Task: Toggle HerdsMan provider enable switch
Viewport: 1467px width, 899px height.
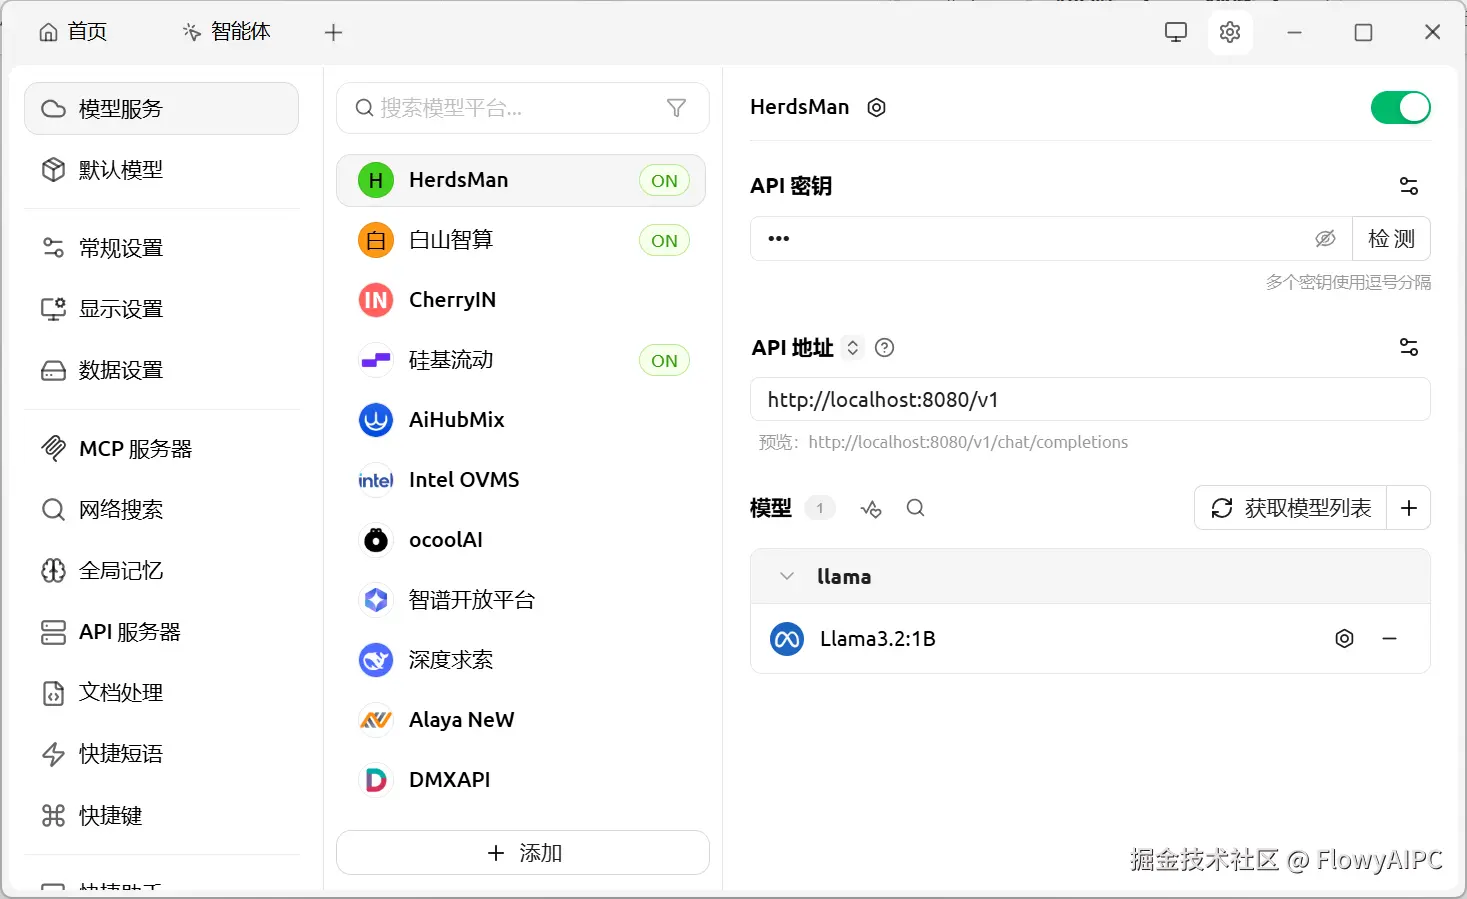Action: coord(1400,107)
